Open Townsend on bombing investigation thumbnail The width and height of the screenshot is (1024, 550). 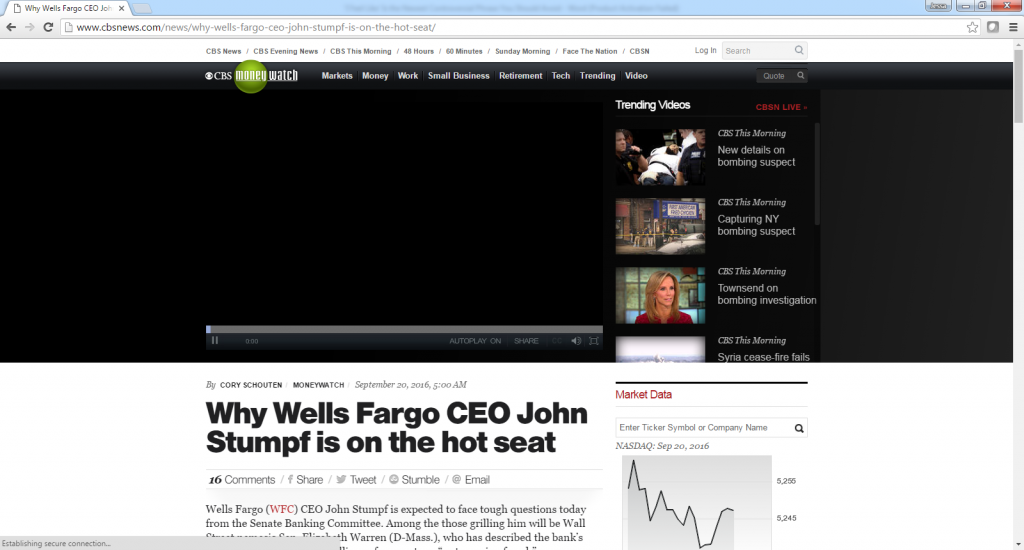coord(660,295)
